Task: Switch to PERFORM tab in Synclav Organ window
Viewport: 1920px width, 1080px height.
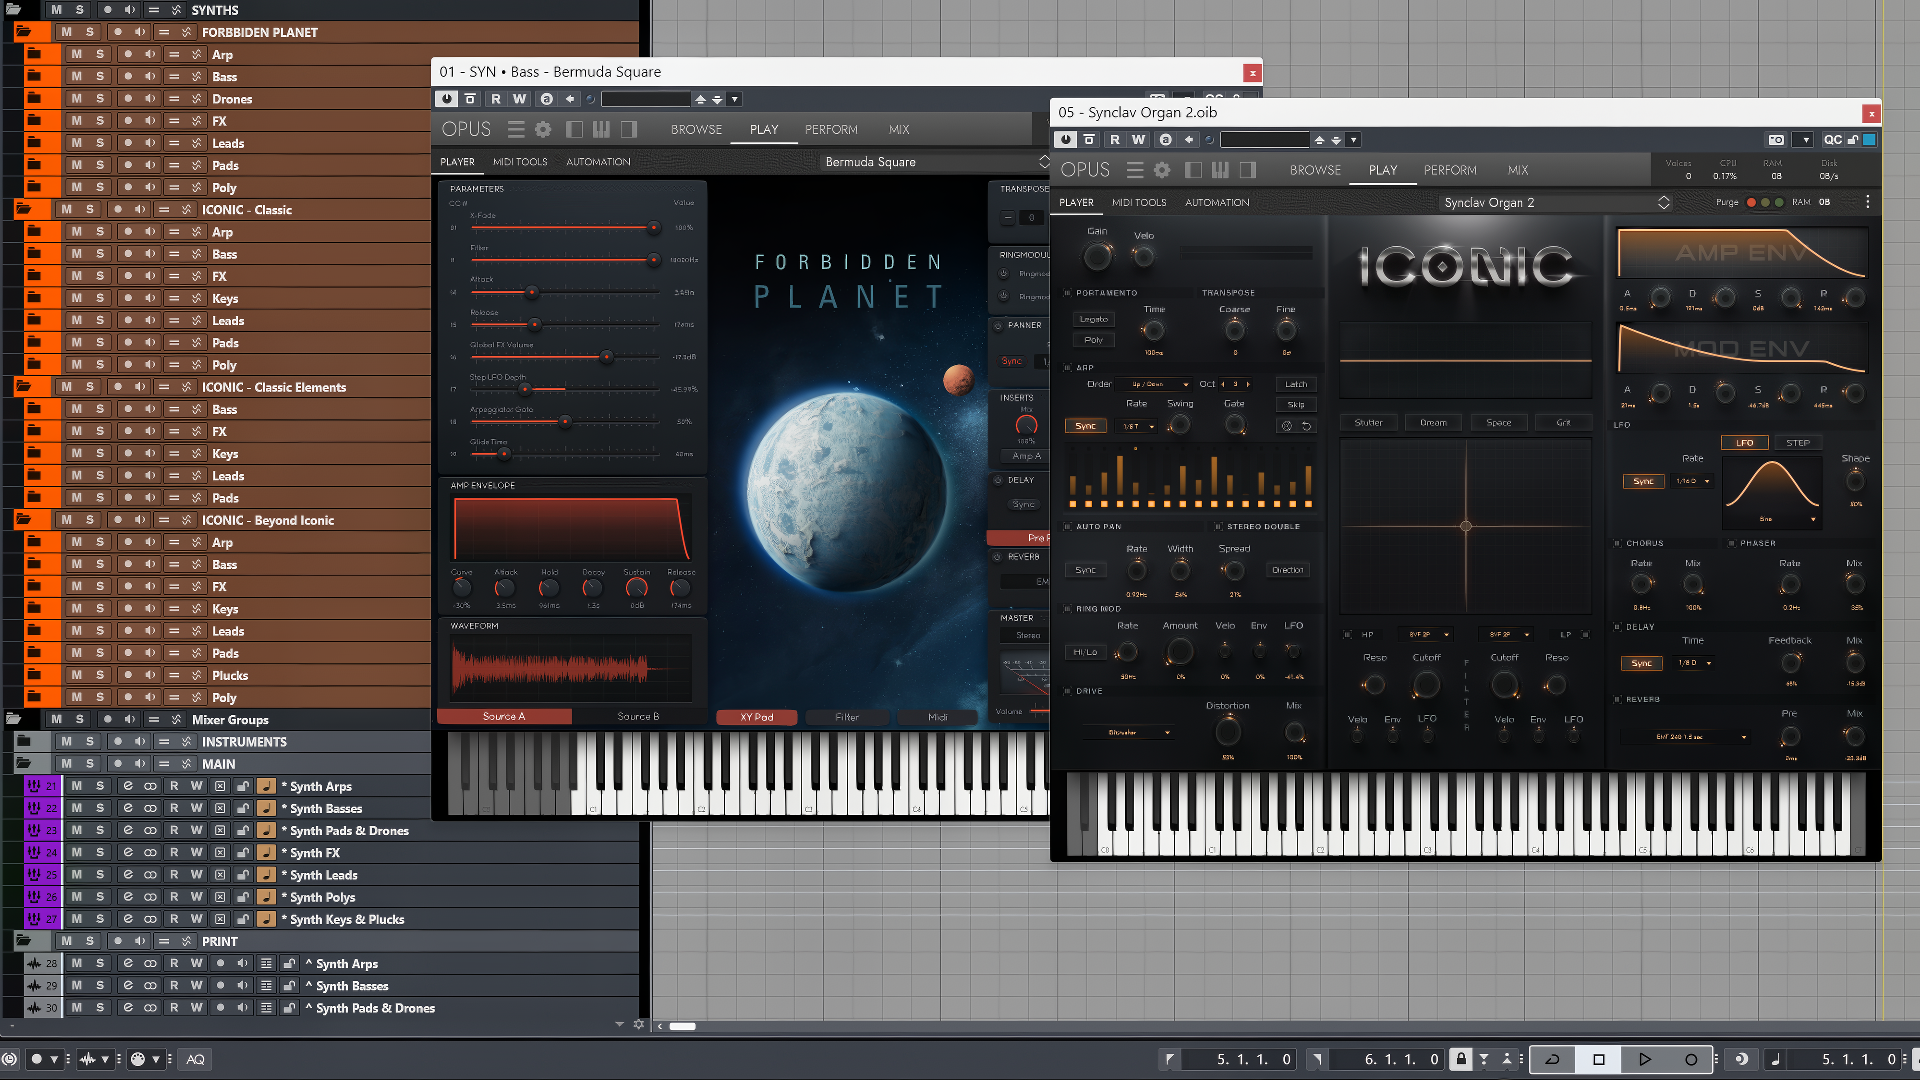Action: click(1450, 170)
